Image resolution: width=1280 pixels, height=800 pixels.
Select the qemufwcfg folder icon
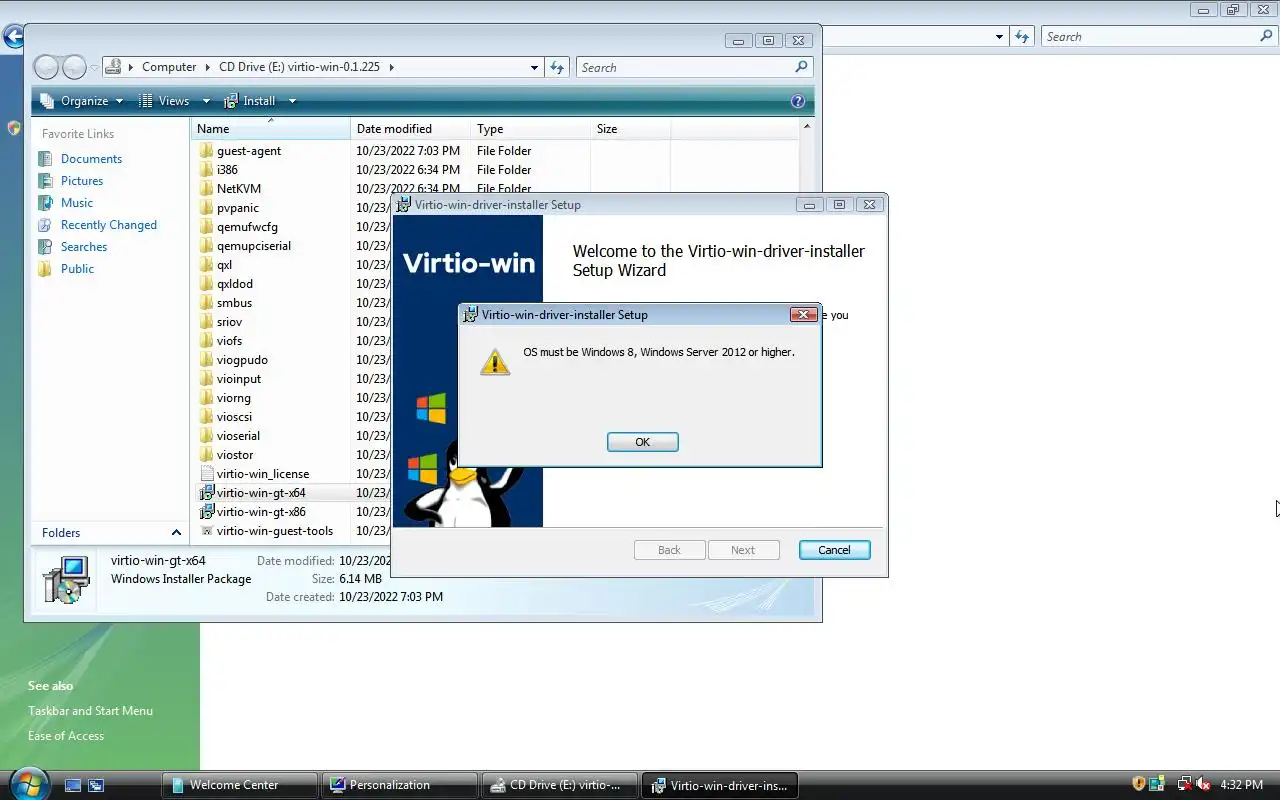206,227
